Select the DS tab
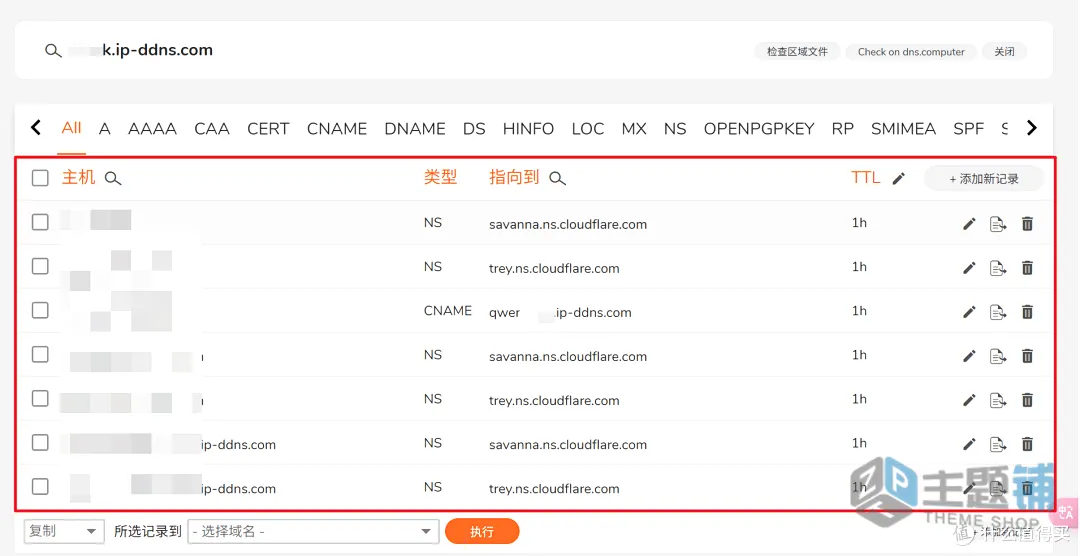1080x556 pixels. click(474, 129)
